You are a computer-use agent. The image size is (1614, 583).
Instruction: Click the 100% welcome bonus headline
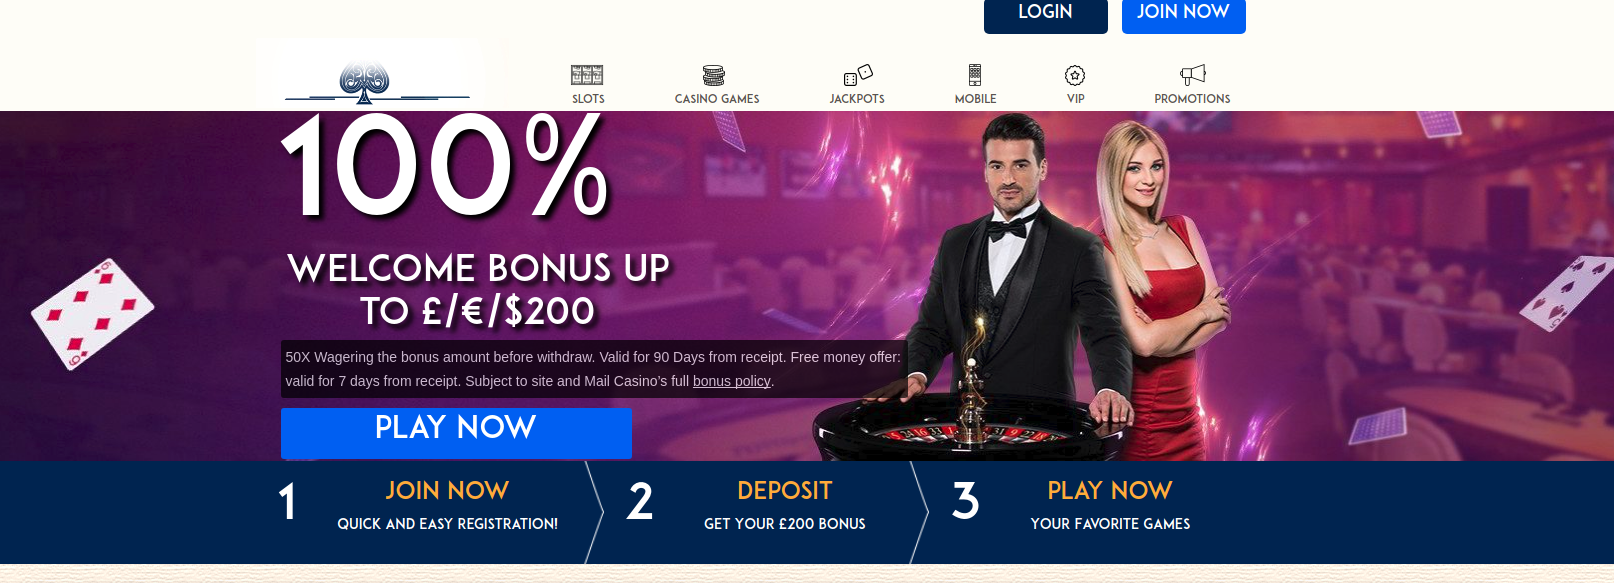445,167
